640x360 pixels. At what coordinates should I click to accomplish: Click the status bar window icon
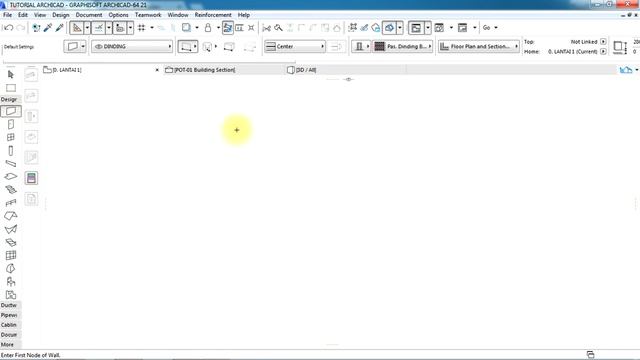[x=590, y=354]
